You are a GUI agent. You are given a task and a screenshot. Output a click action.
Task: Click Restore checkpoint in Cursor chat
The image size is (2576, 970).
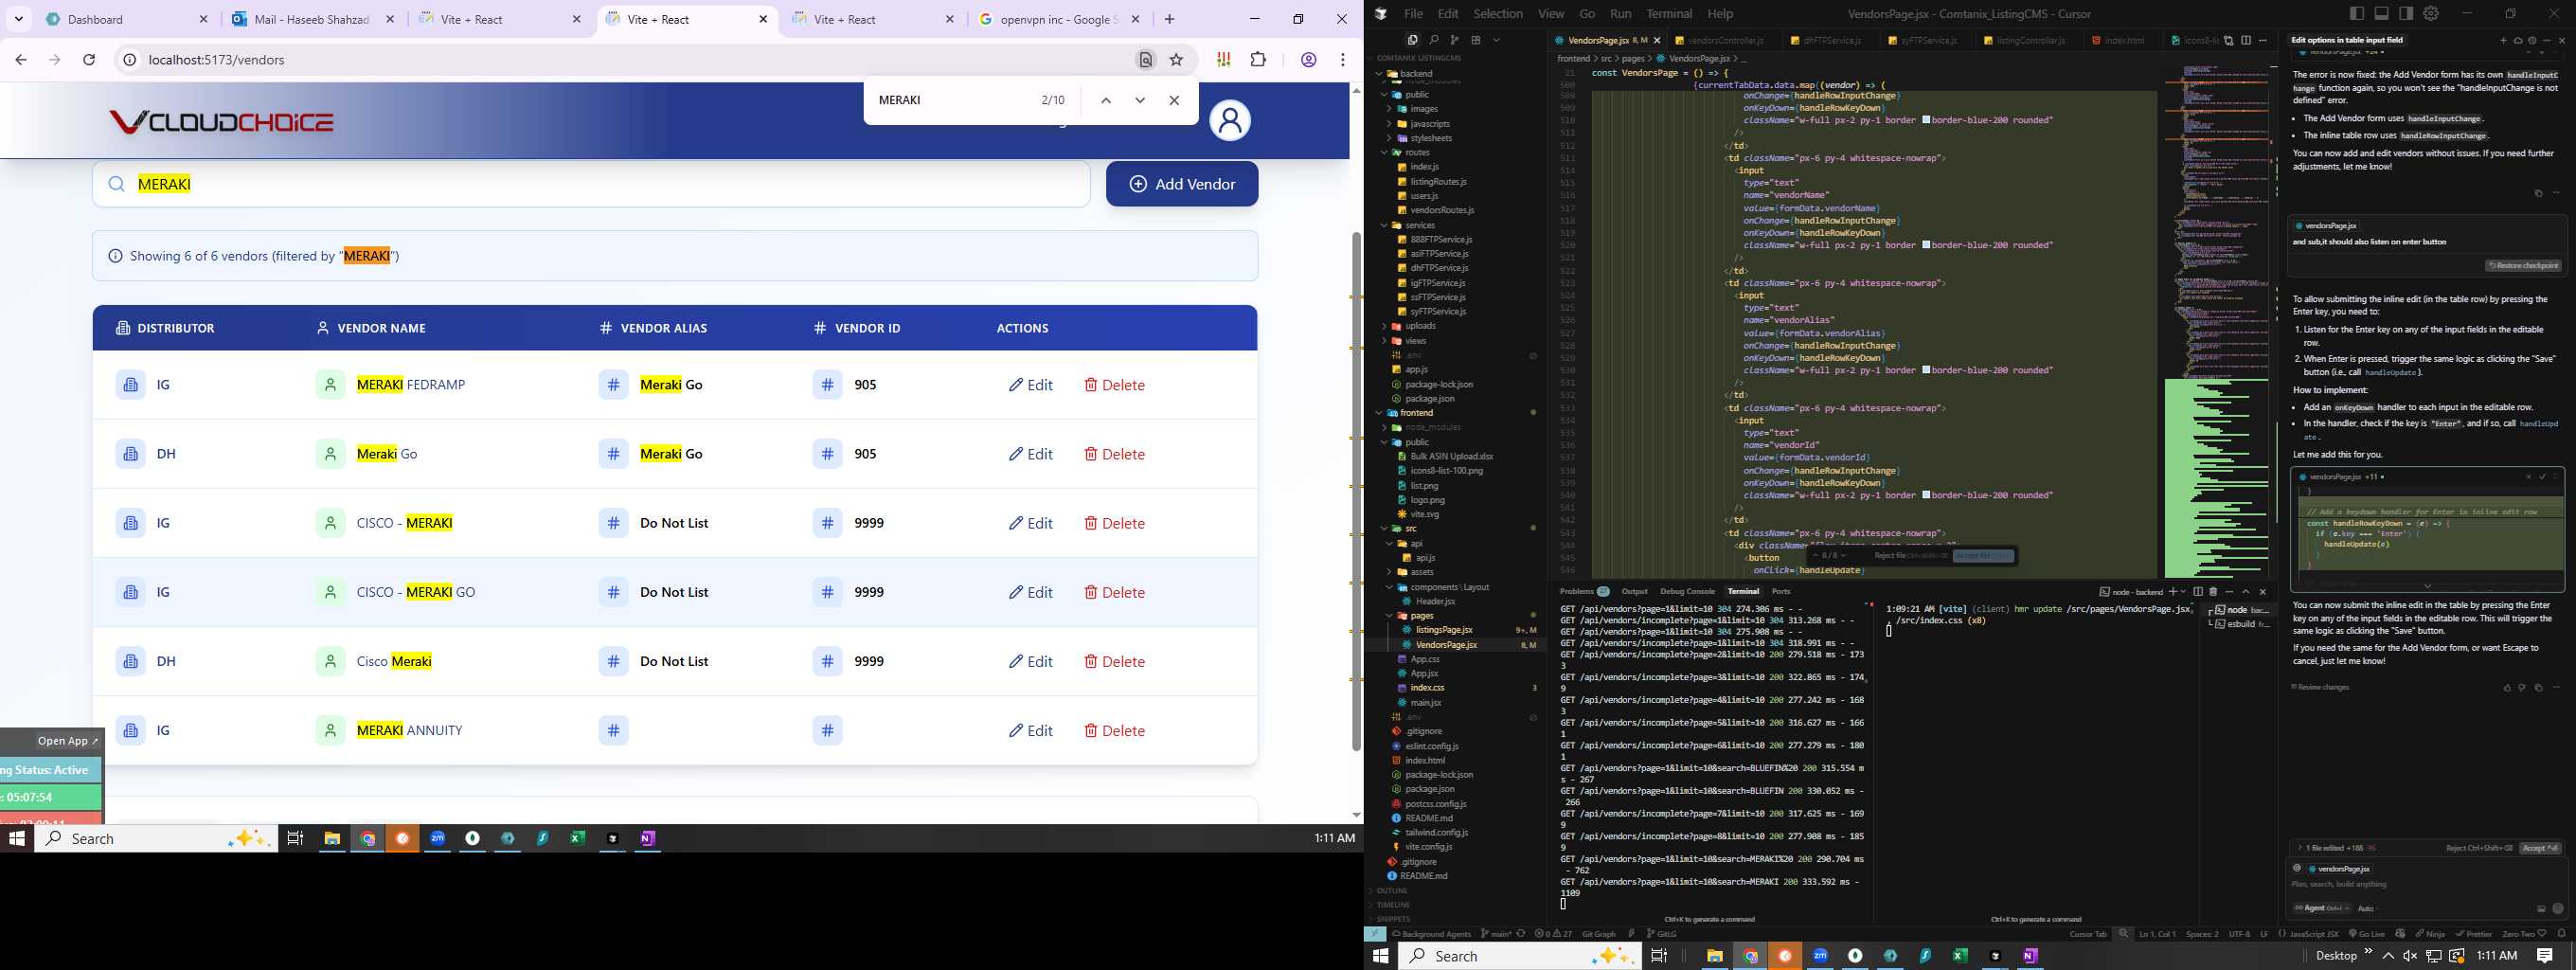[2523, 266]
